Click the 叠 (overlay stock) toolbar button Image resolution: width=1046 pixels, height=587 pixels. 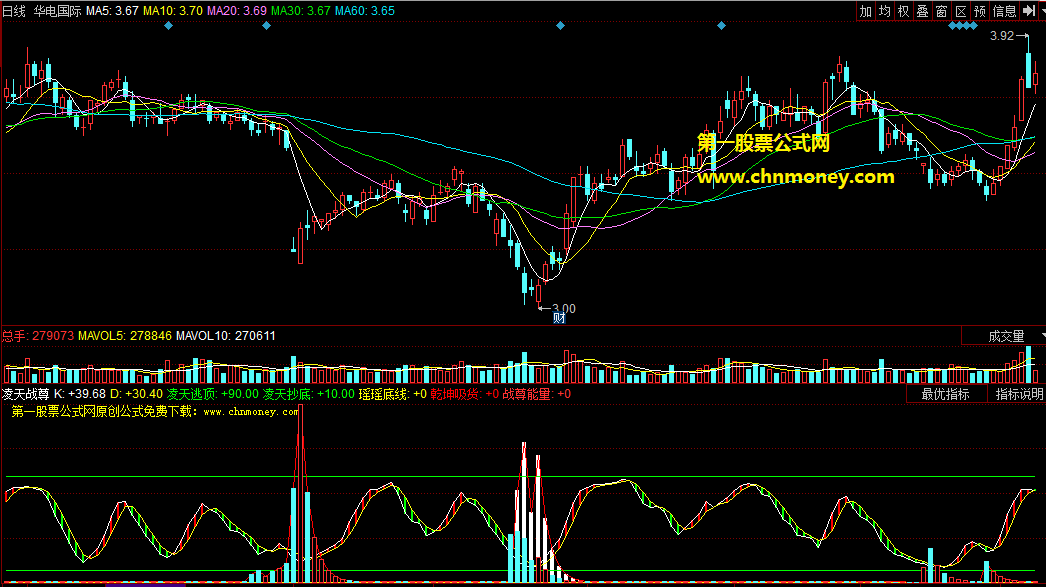pyautogui.click(x=923, y=11)
